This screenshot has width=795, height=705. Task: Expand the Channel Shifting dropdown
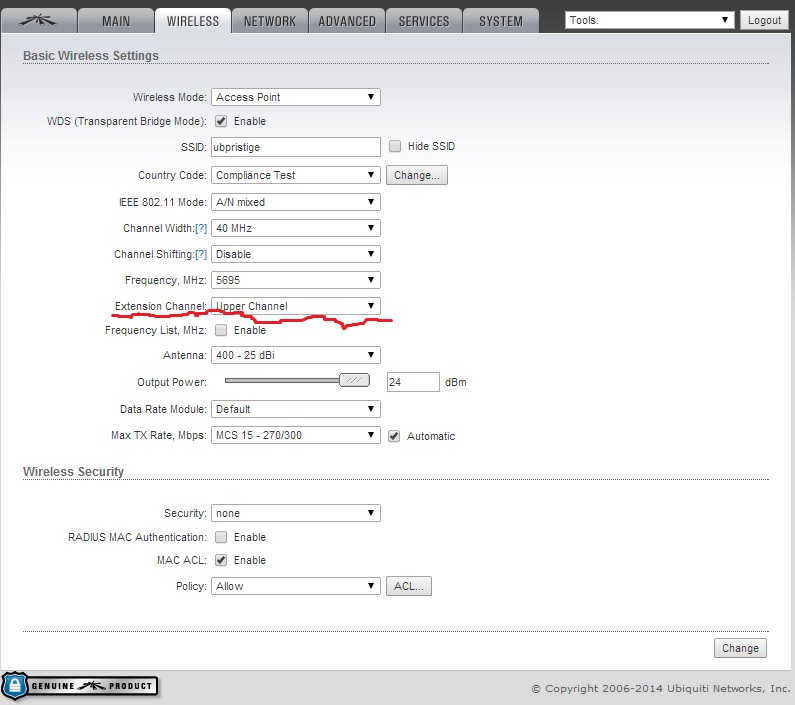[x=296, y=254]
